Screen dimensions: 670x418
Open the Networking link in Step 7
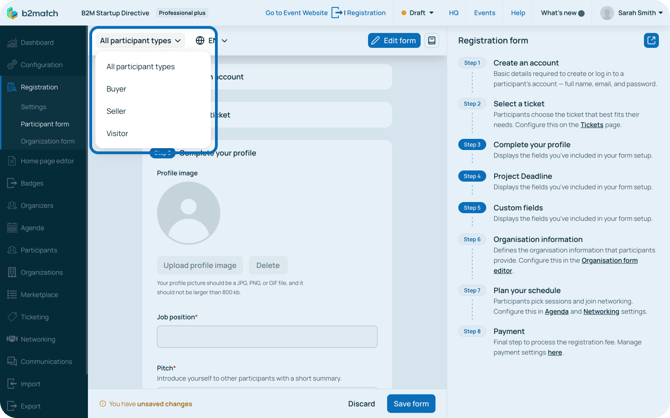(601, 312)
